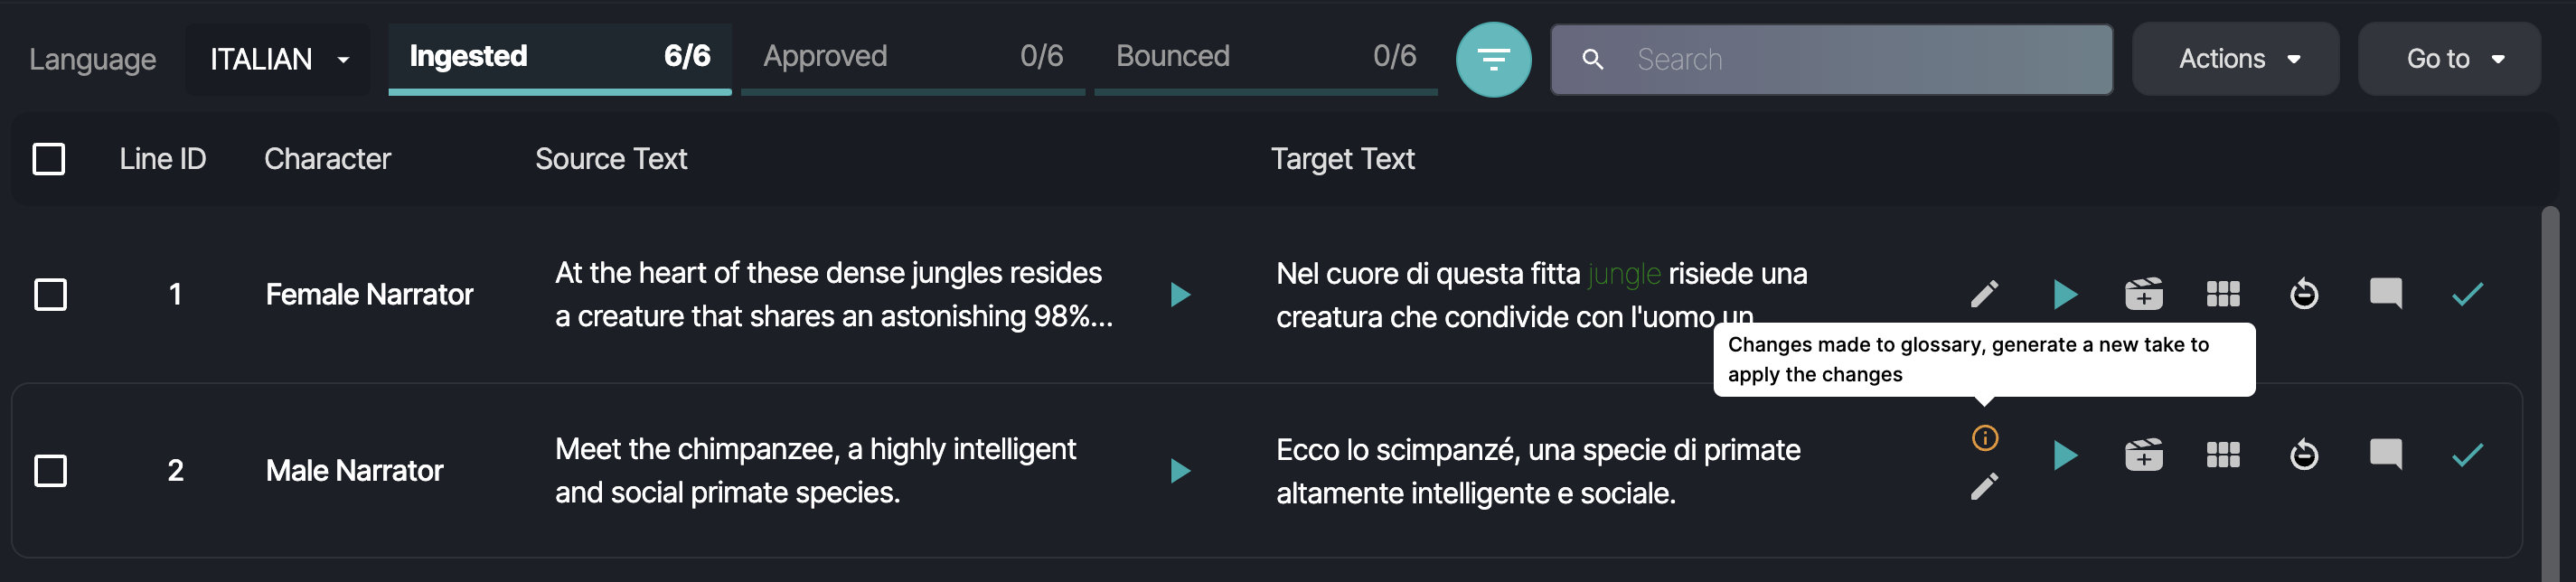Click the history revert icon for line 2
2576x582 pixels.
[x=2303, y=455]
